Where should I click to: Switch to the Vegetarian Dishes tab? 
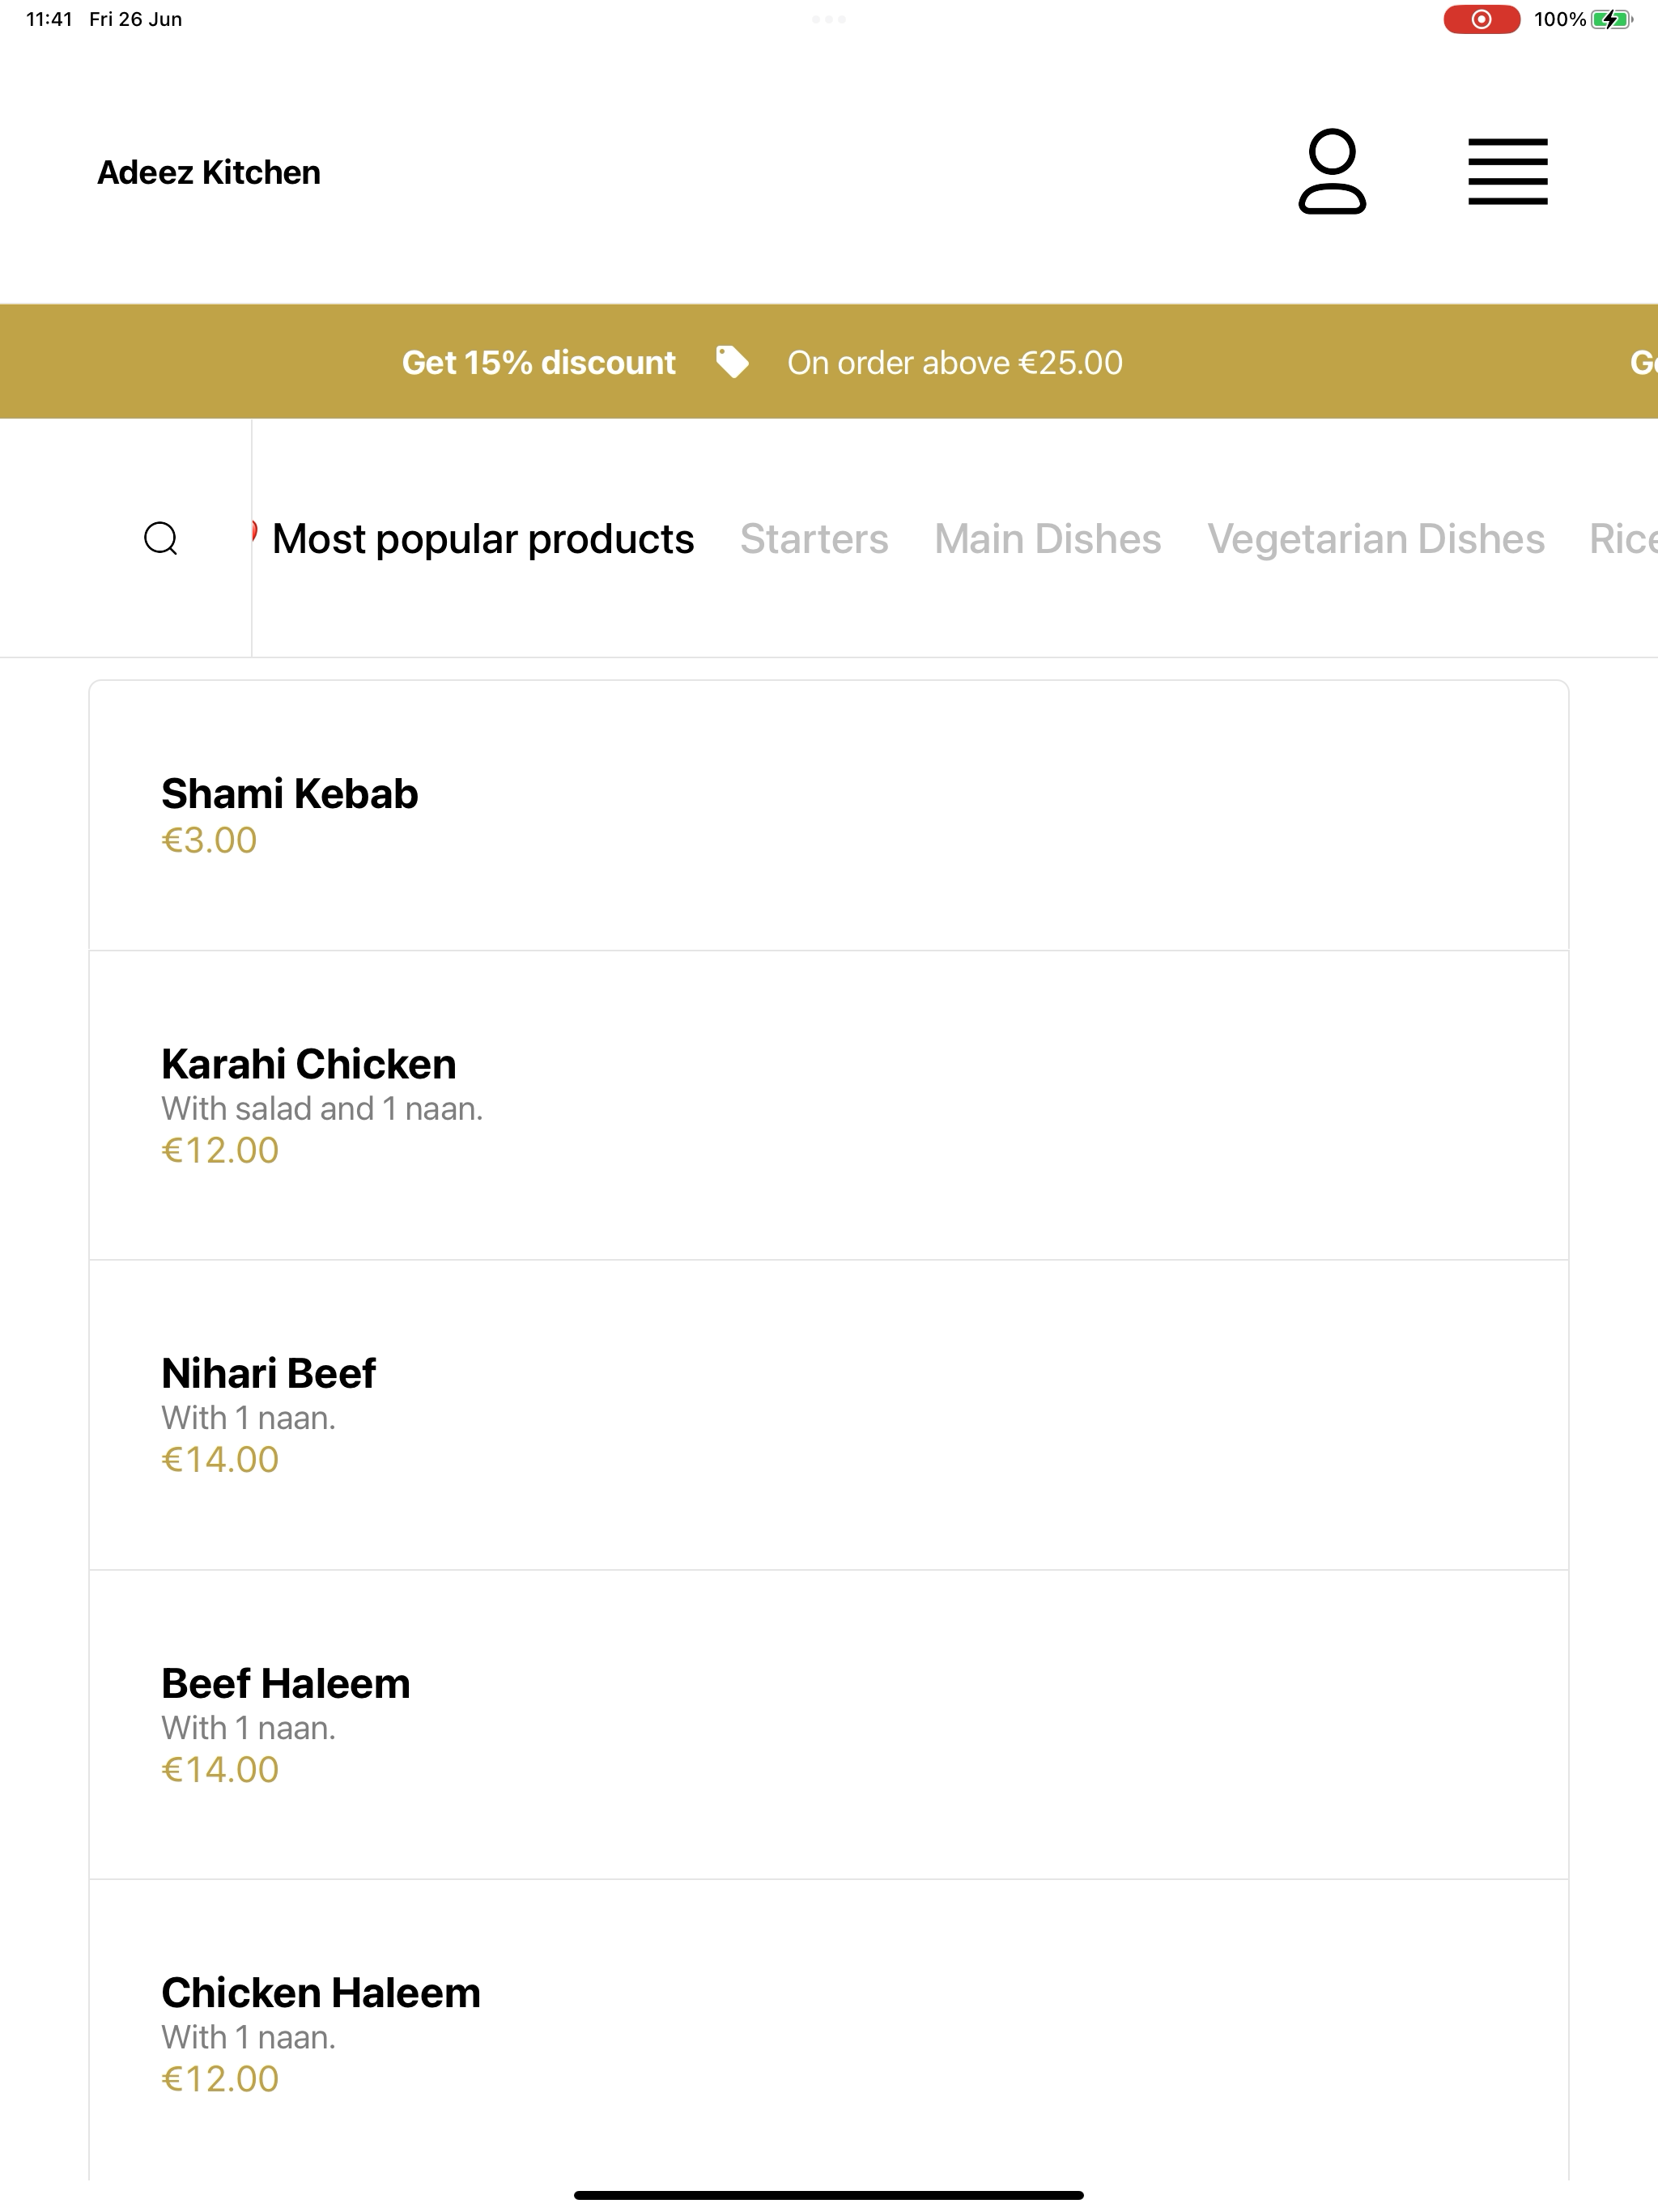coord(1376,539)
